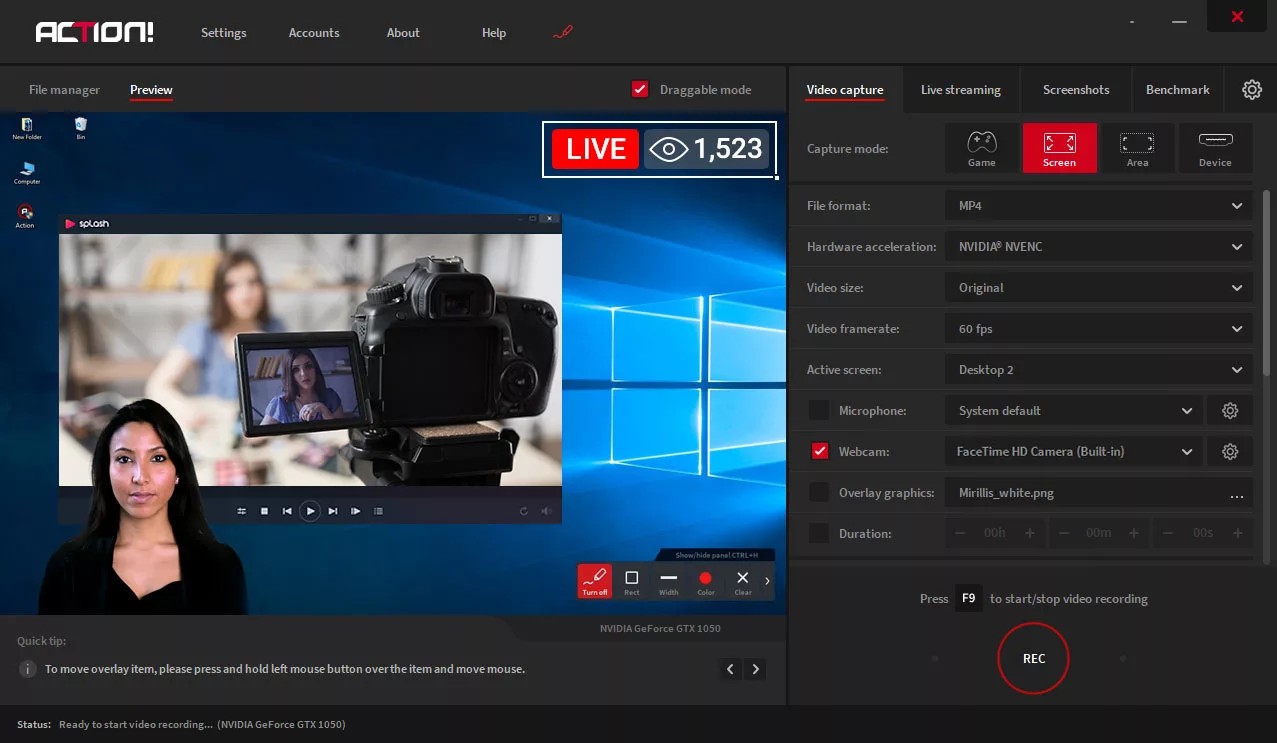Open the Active screen dropdown

click(x=1099, y=370)
